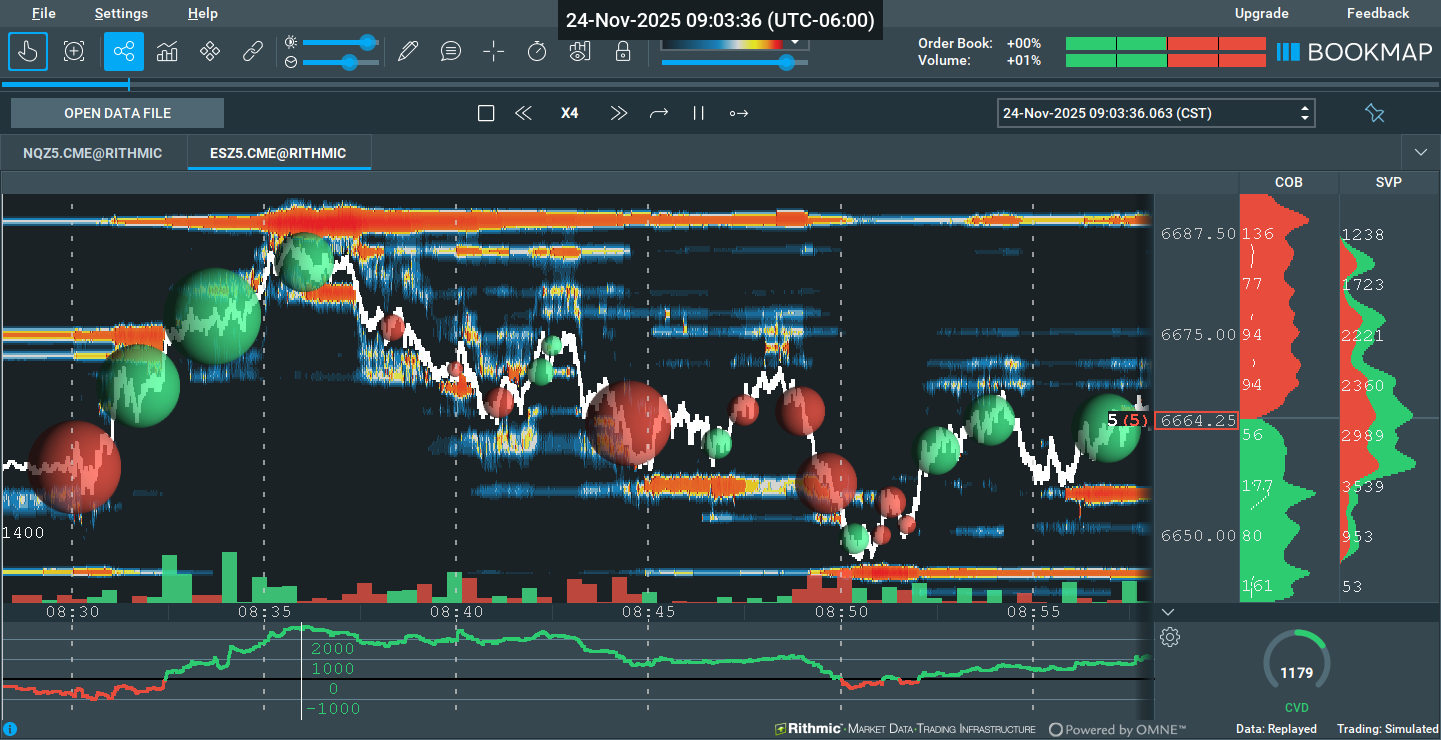
Task: Open the Settings menu
Action: 121,13
